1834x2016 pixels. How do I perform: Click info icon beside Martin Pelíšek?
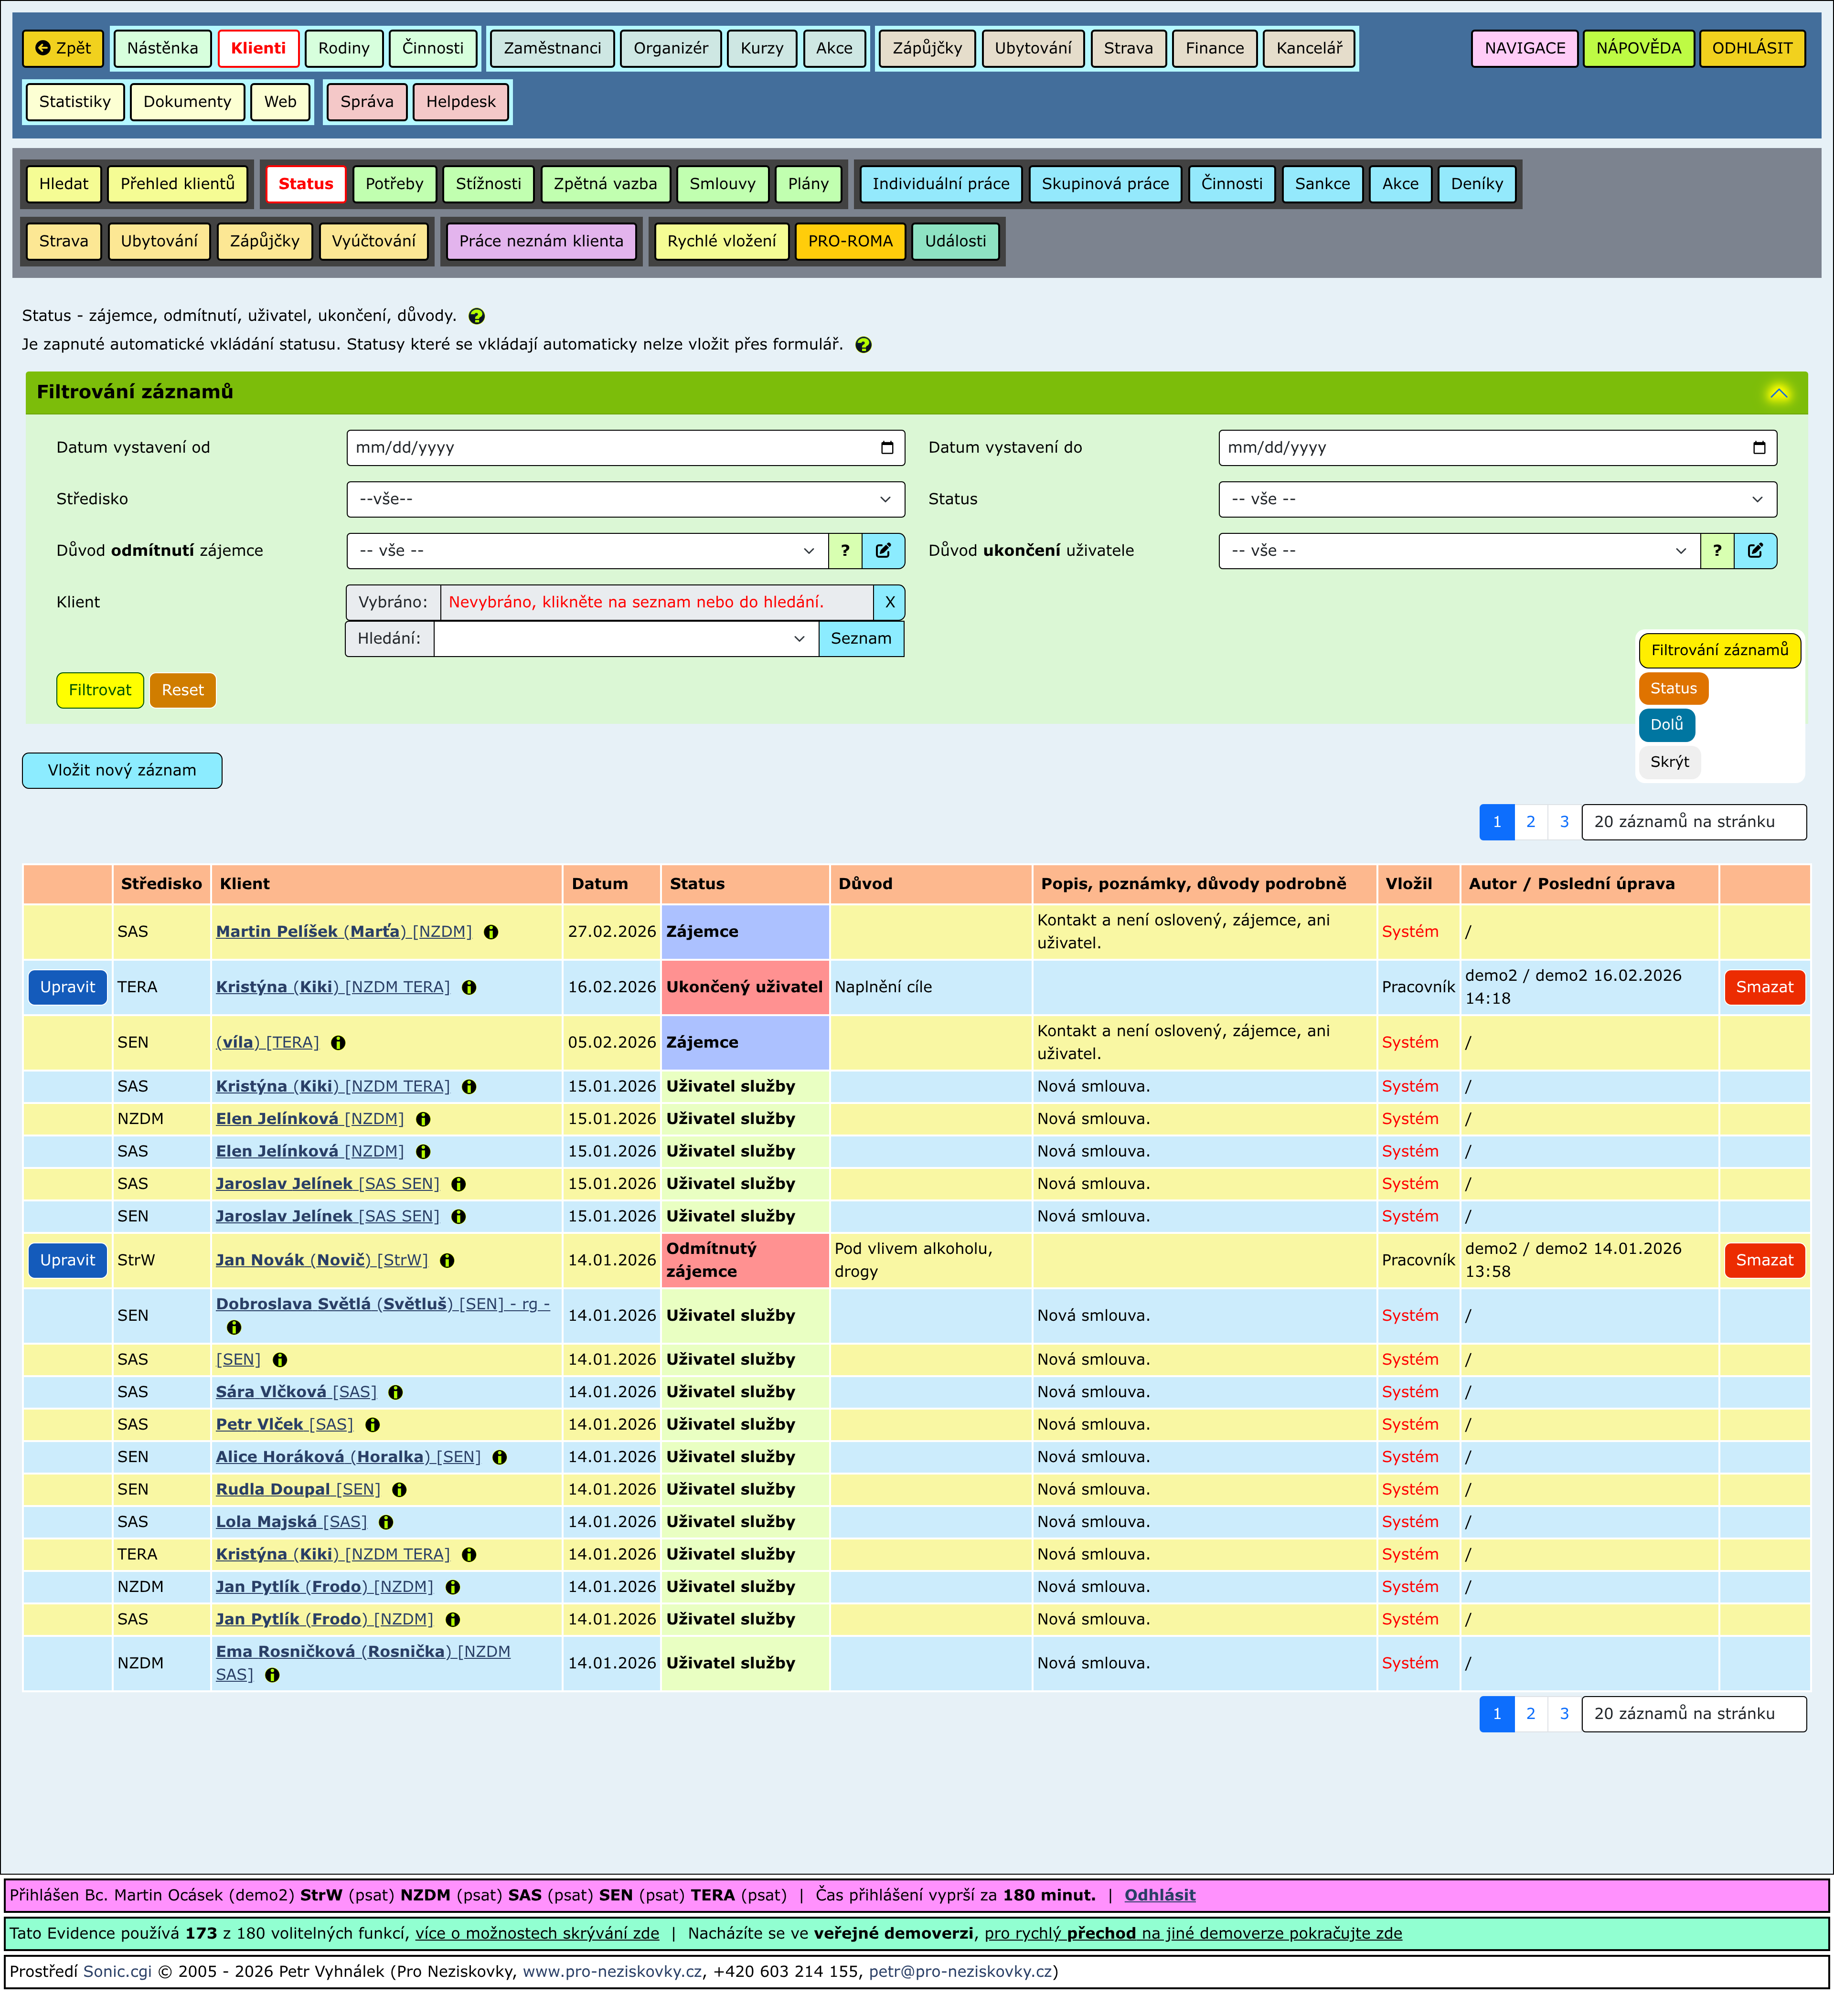coord(491,932)
